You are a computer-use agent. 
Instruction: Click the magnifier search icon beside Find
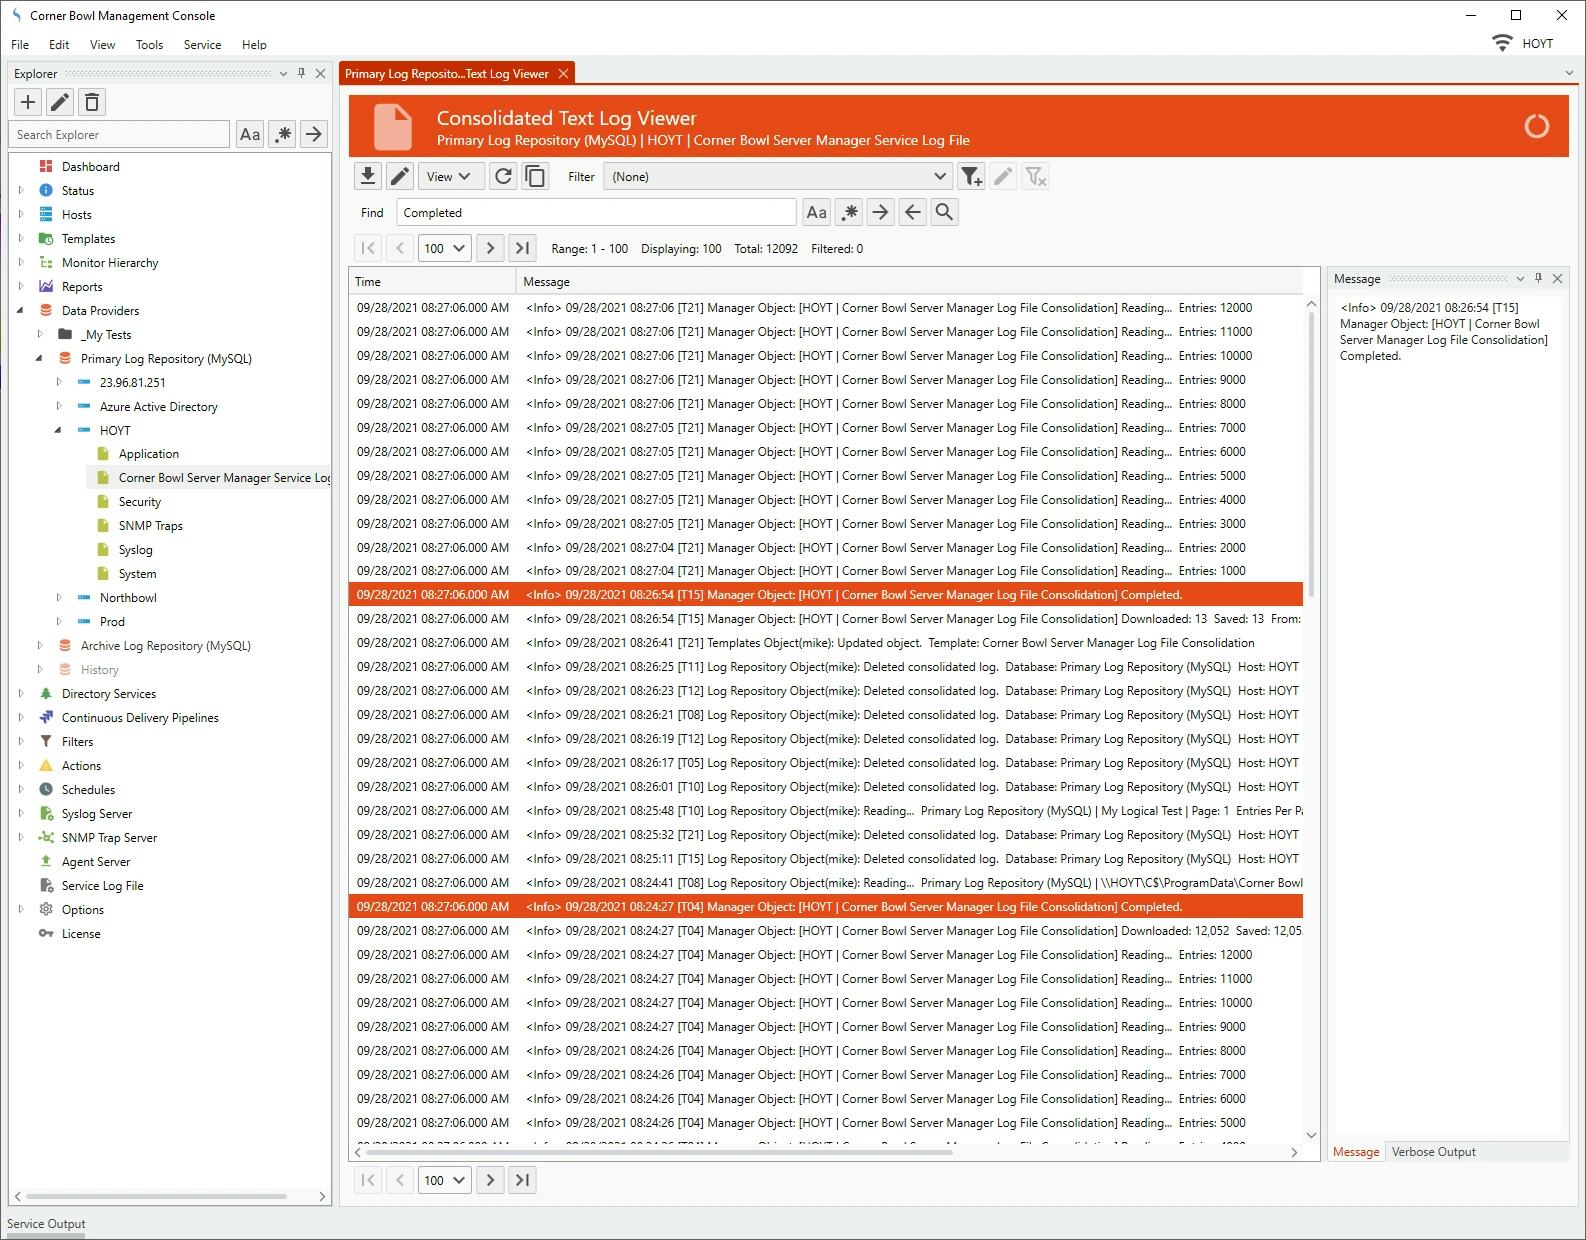944,212
